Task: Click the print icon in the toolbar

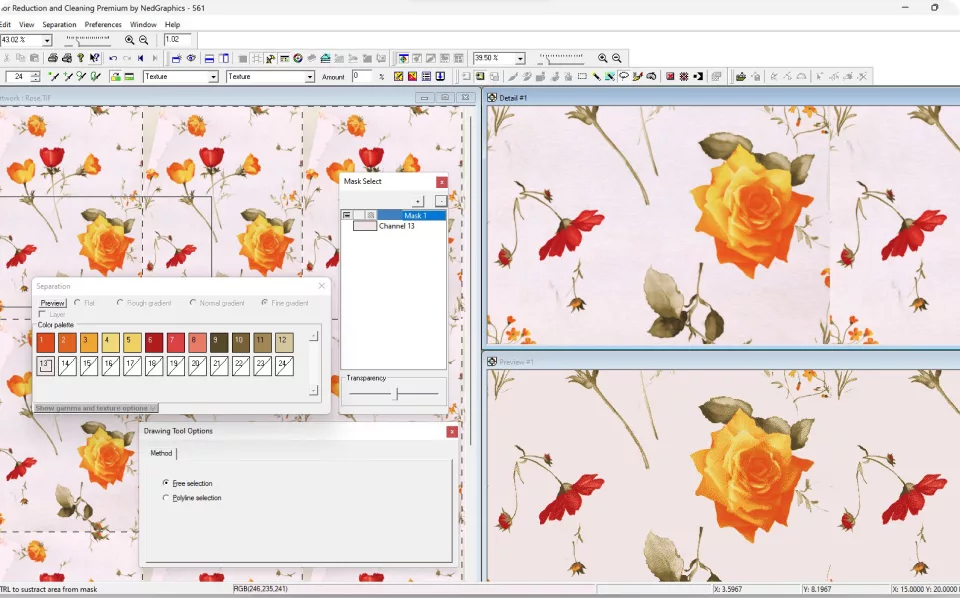Action: pos(52,58)
